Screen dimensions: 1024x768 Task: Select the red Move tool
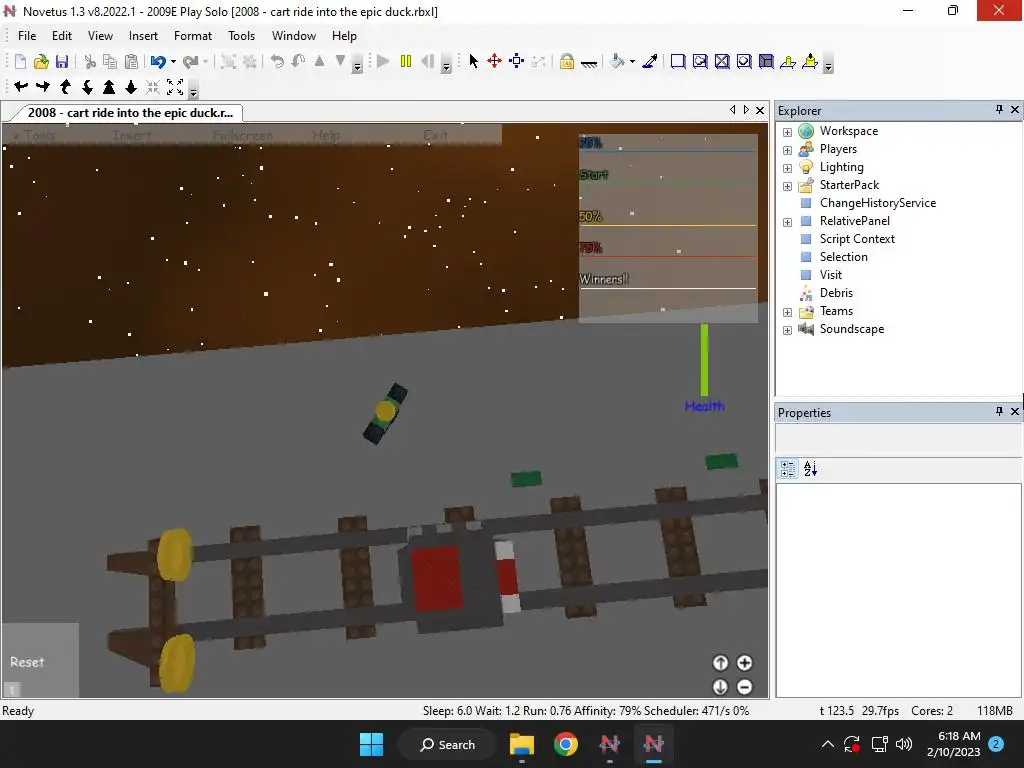[x=494, y=61]
